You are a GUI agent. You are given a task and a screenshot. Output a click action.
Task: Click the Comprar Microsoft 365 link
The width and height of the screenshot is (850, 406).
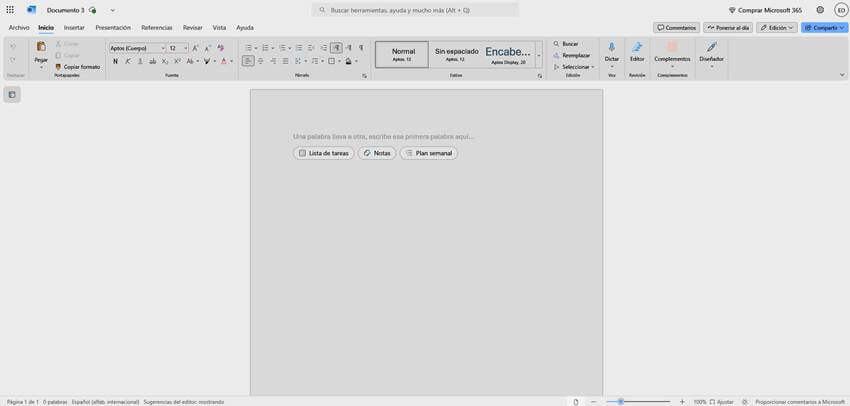pyautogui.click(x=765, y=10)
